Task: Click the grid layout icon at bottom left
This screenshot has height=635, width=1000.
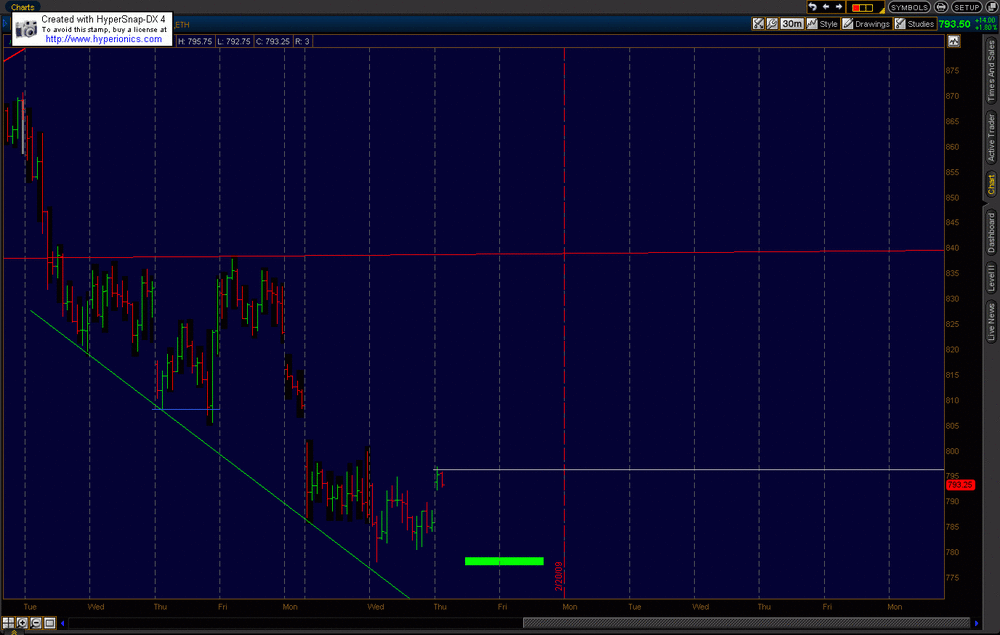Action: click(x=8, y=623)
